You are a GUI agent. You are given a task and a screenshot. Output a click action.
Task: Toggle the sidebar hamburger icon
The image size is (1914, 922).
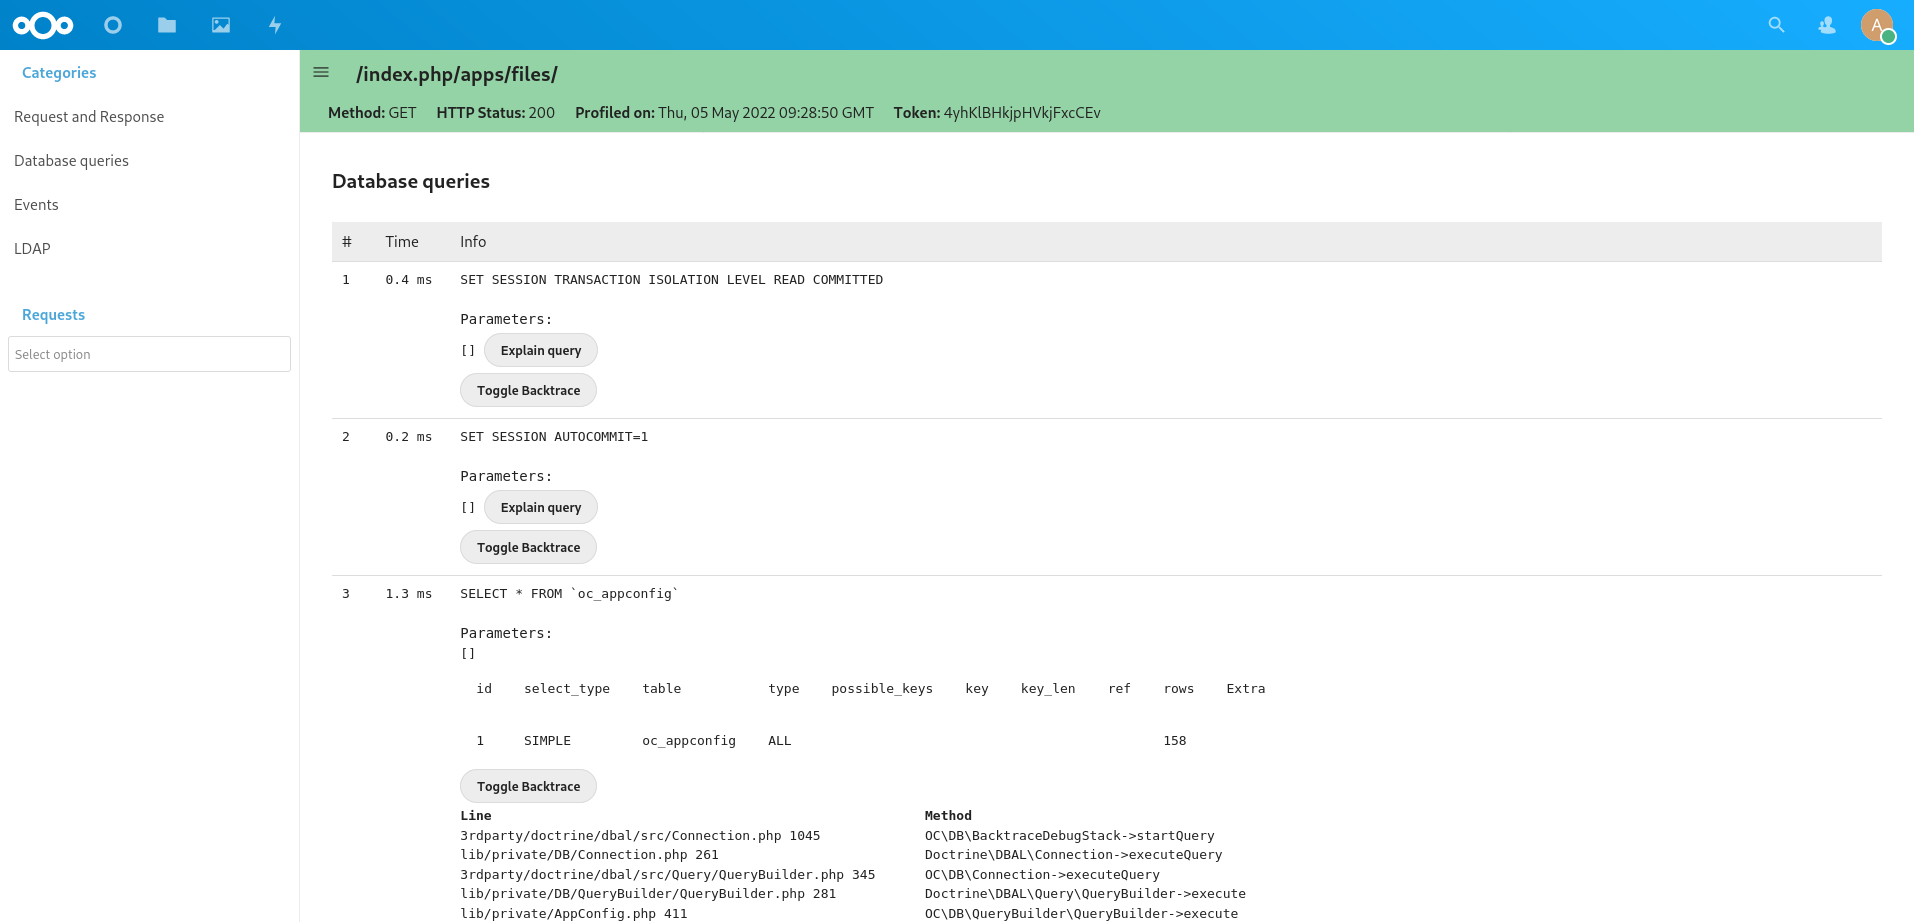(x=321, y=72)
